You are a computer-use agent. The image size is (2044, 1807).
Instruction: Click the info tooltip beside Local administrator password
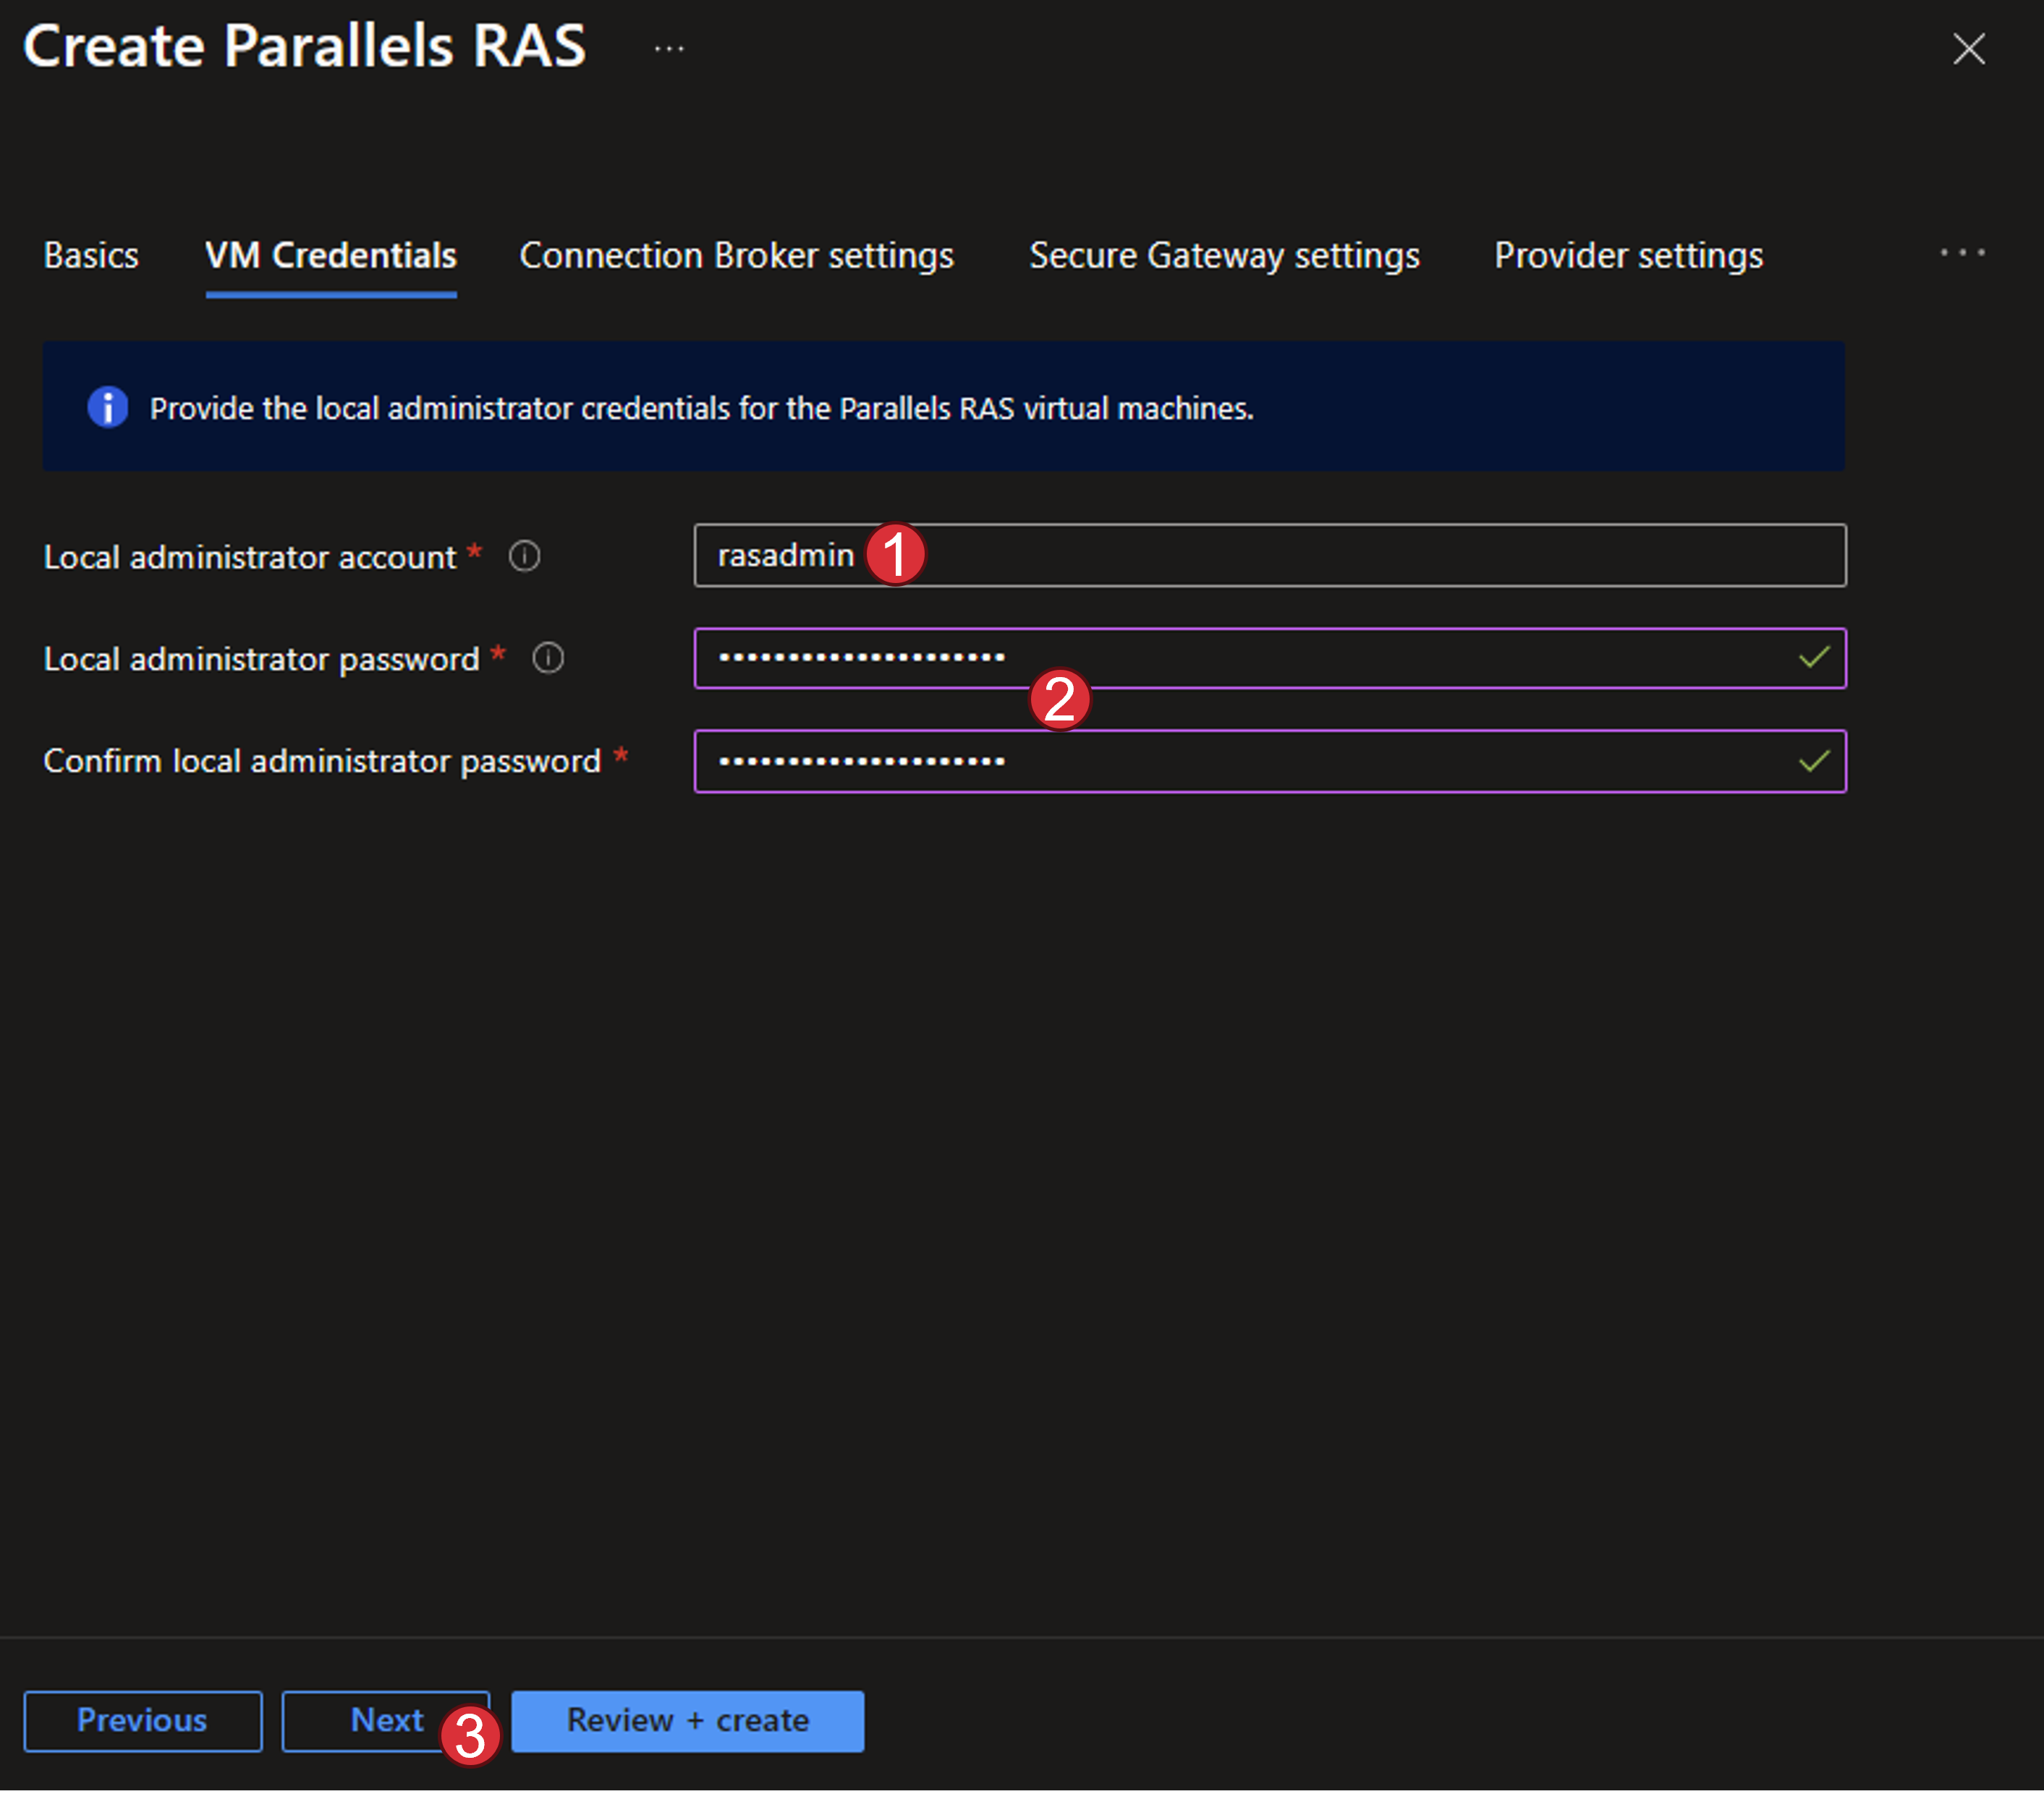click(548, 658)
